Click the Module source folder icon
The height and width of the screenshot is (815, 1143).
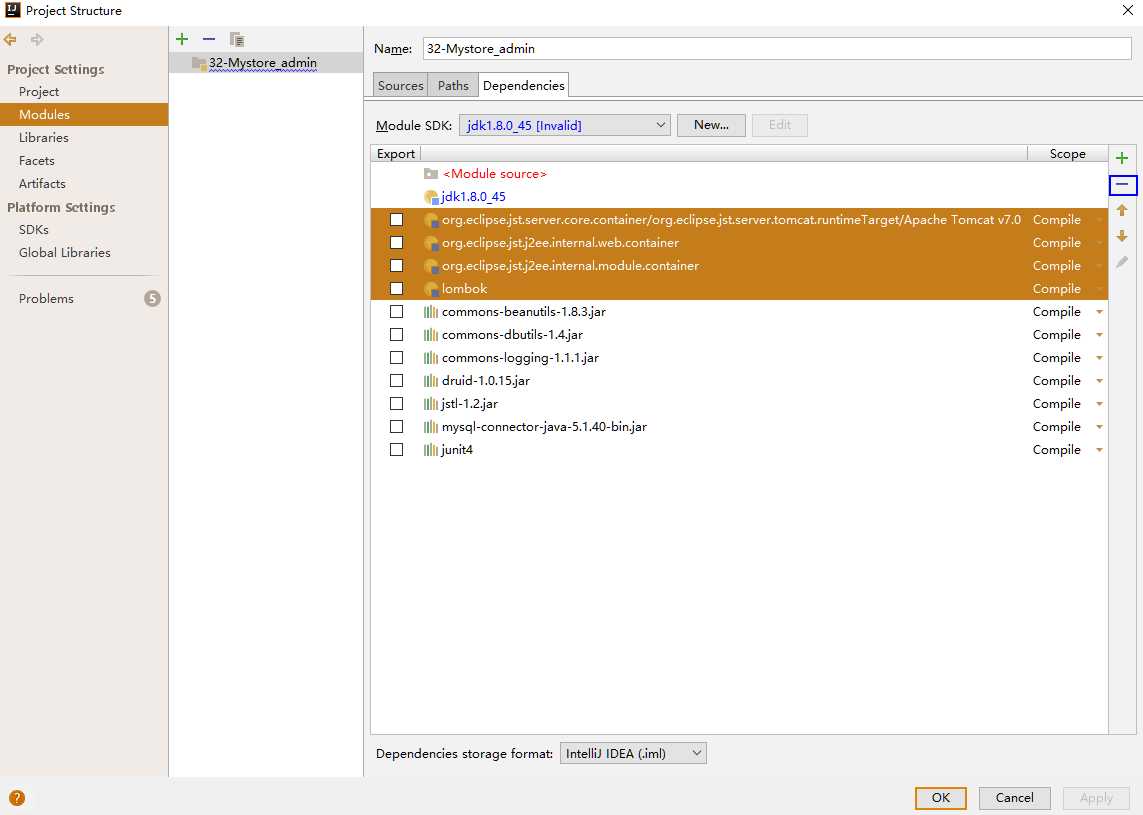coord(431,173)
